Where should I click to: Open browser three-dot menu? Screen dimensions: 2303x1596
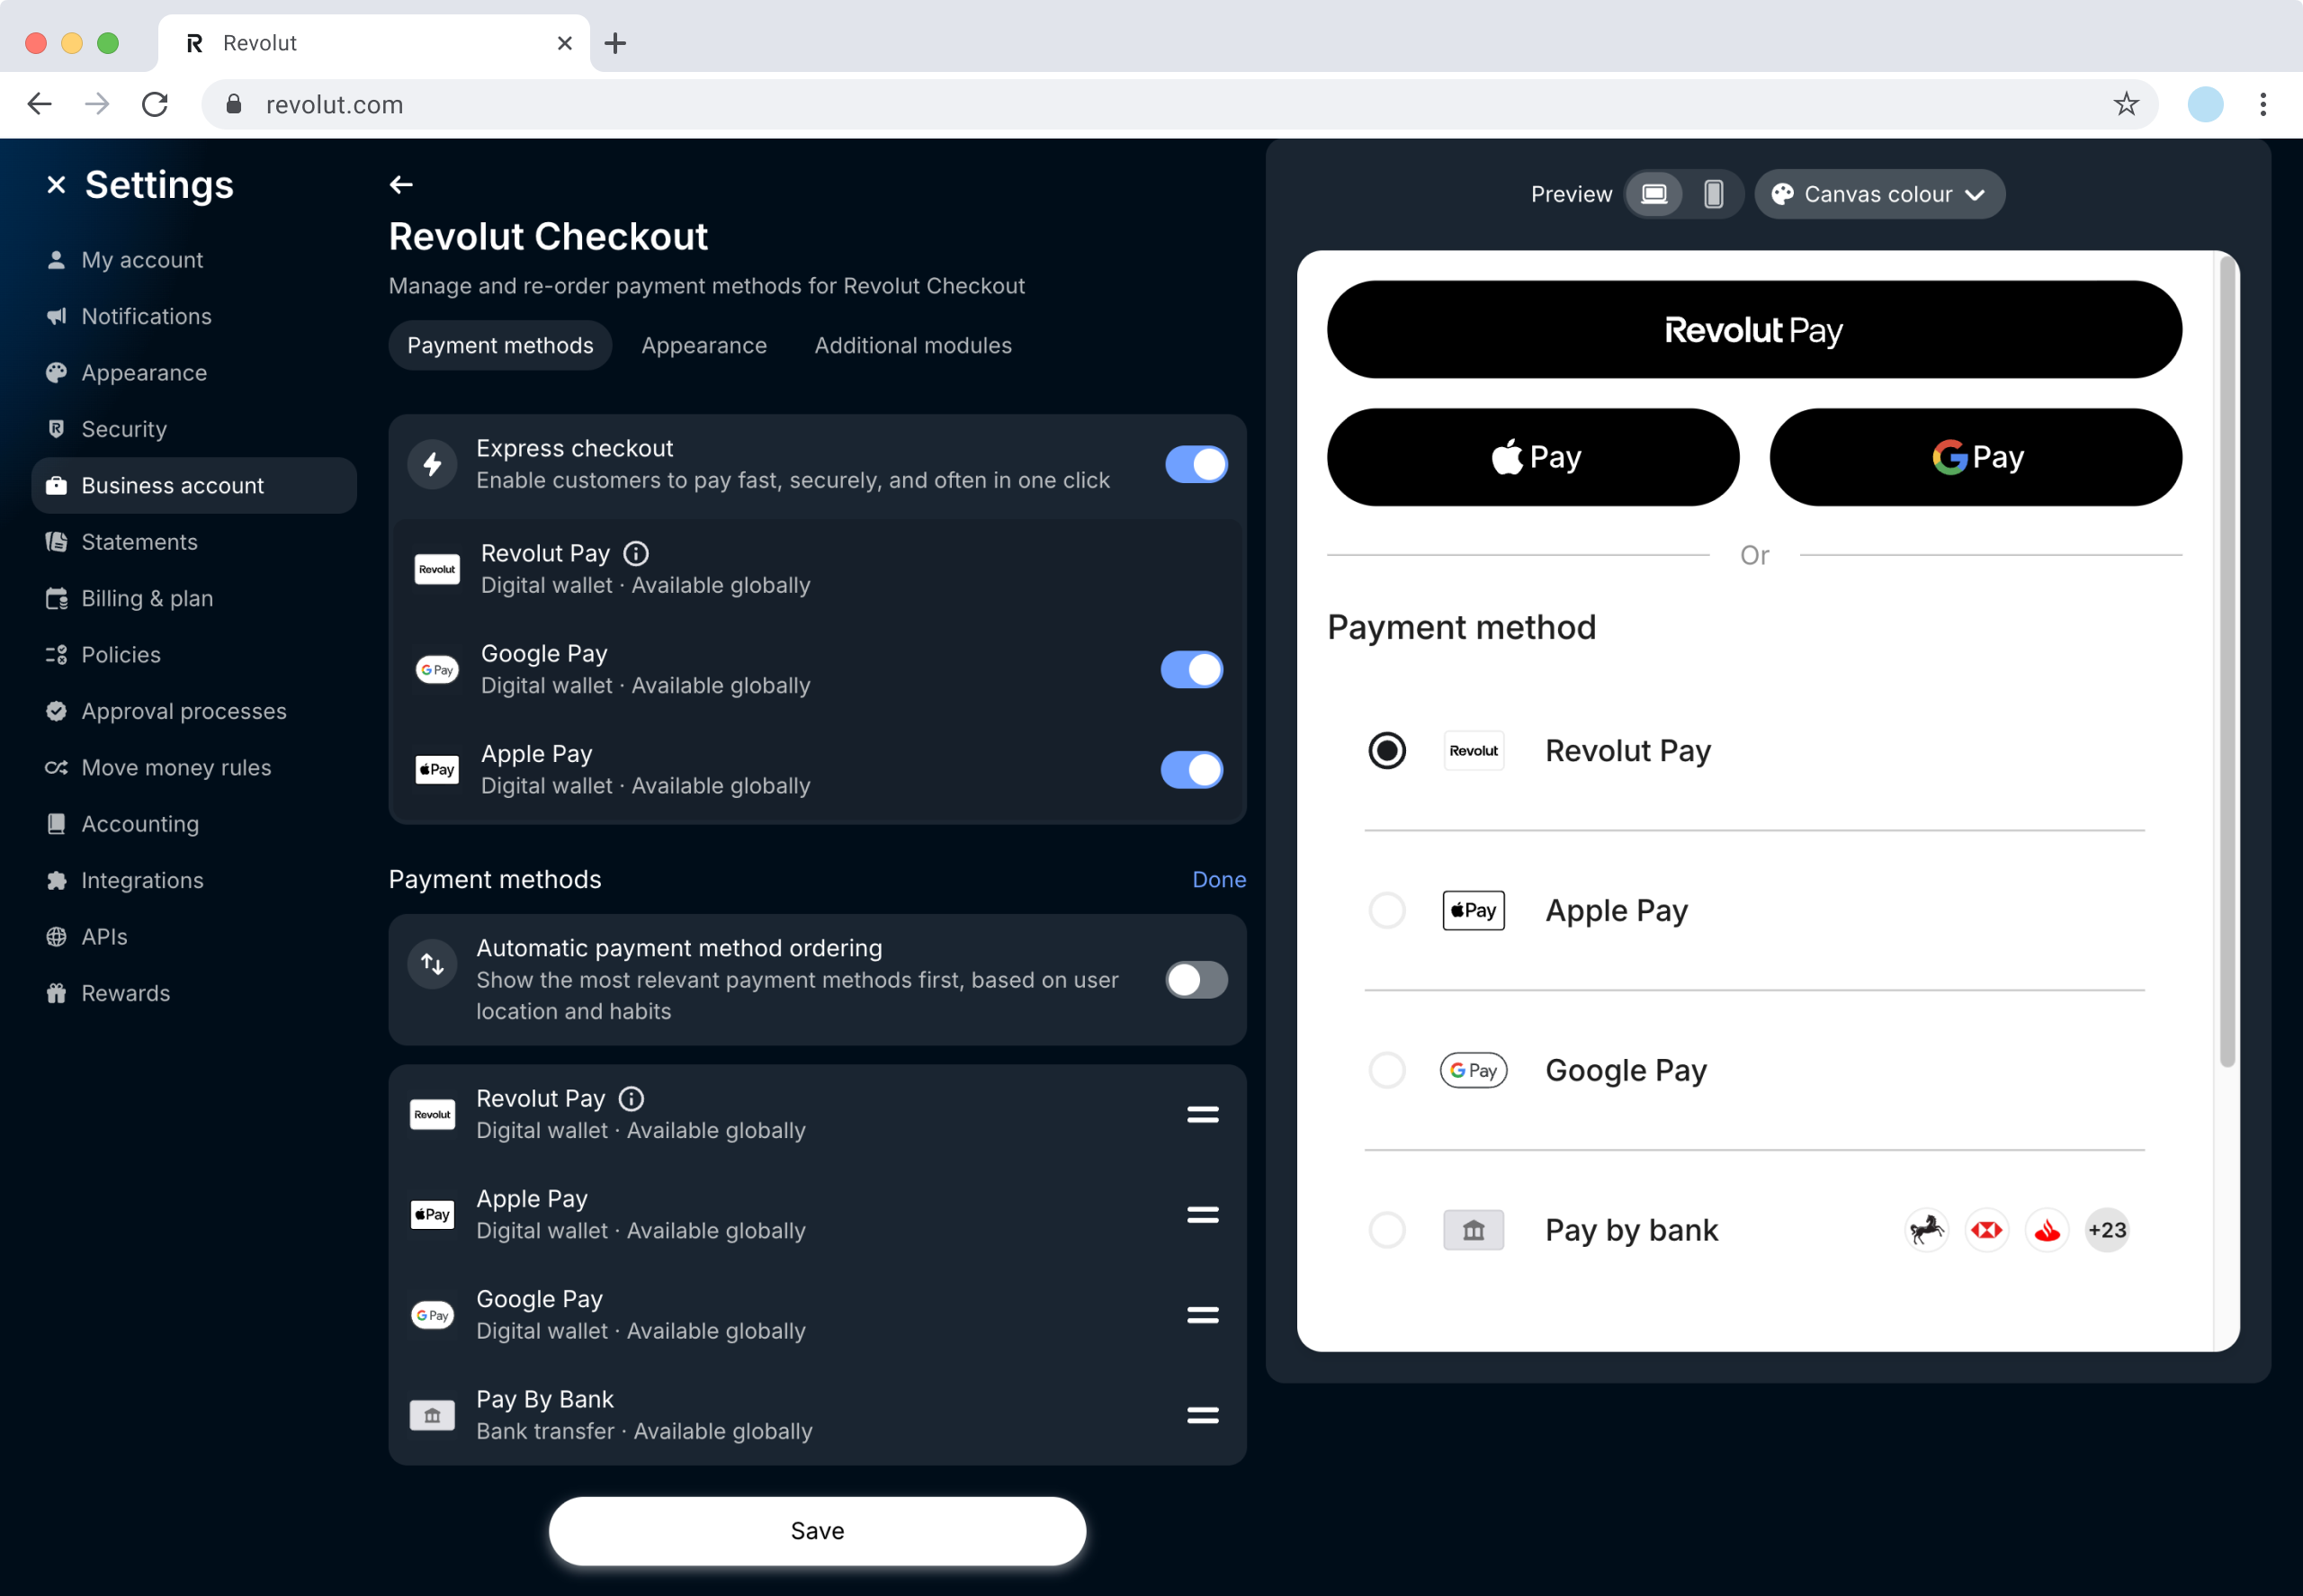click(x=2262, y=104)
